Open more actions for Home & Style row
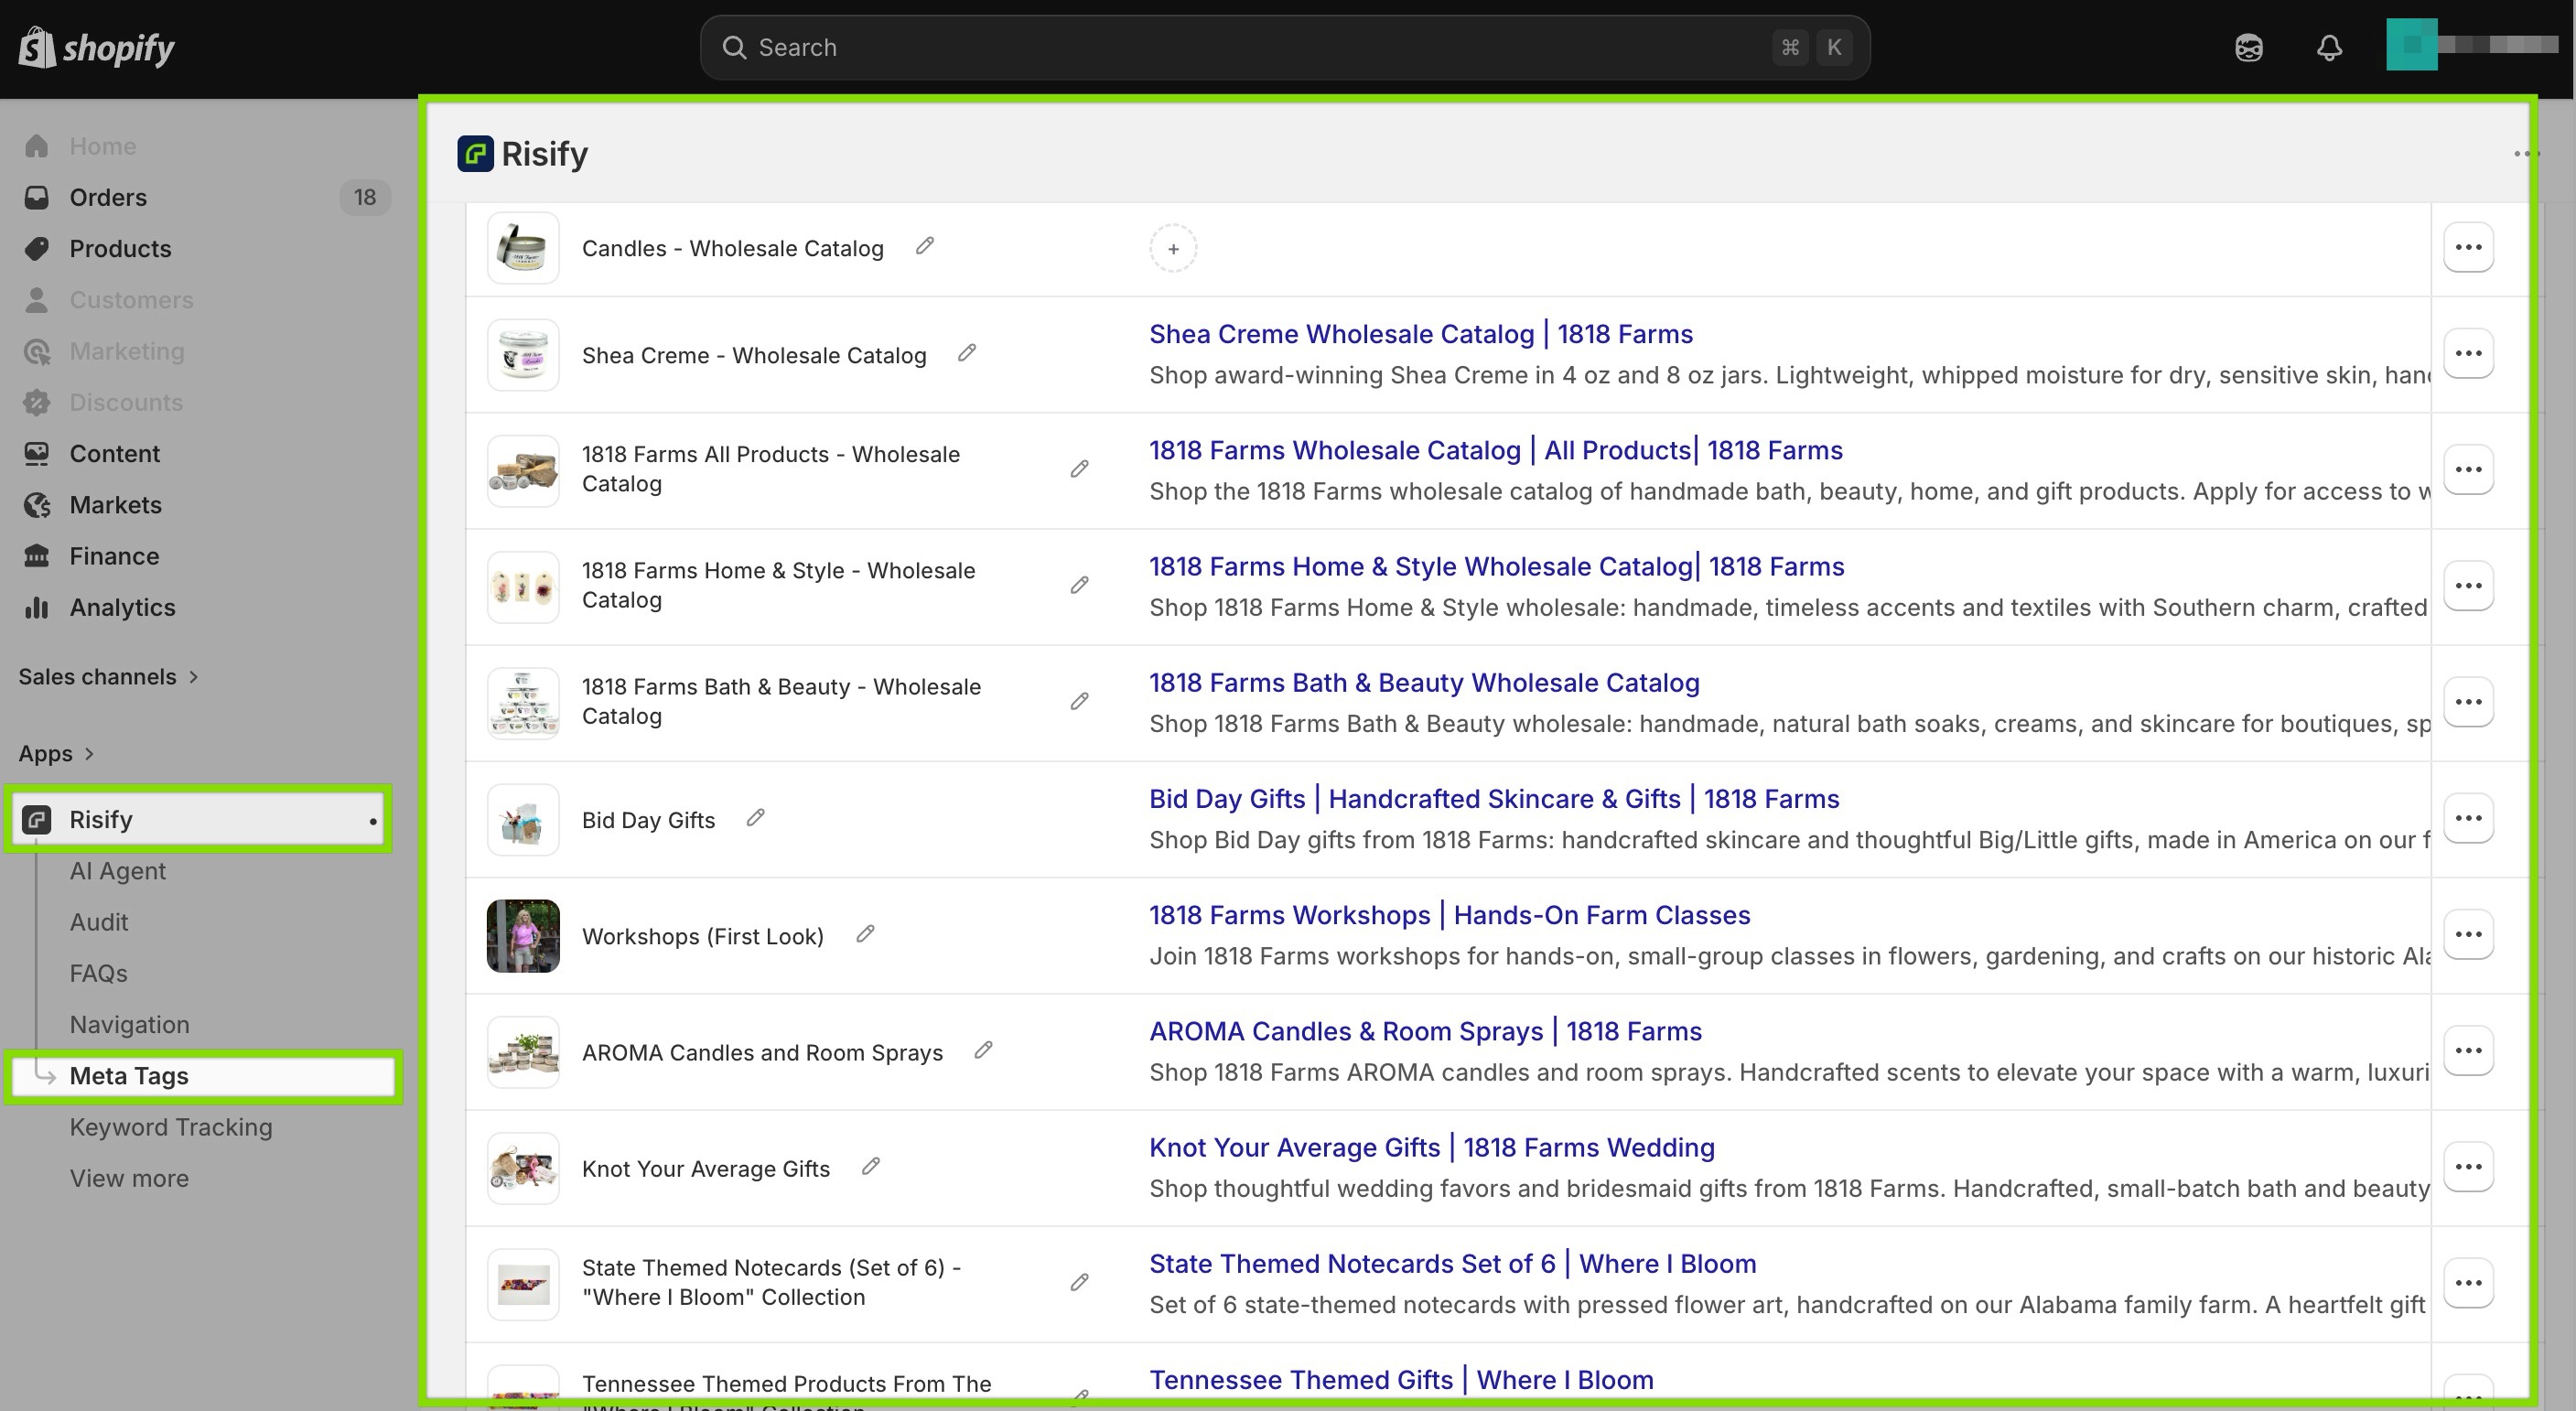The width and height of the screenshot is (2576, 1411). pos(2468,585)
